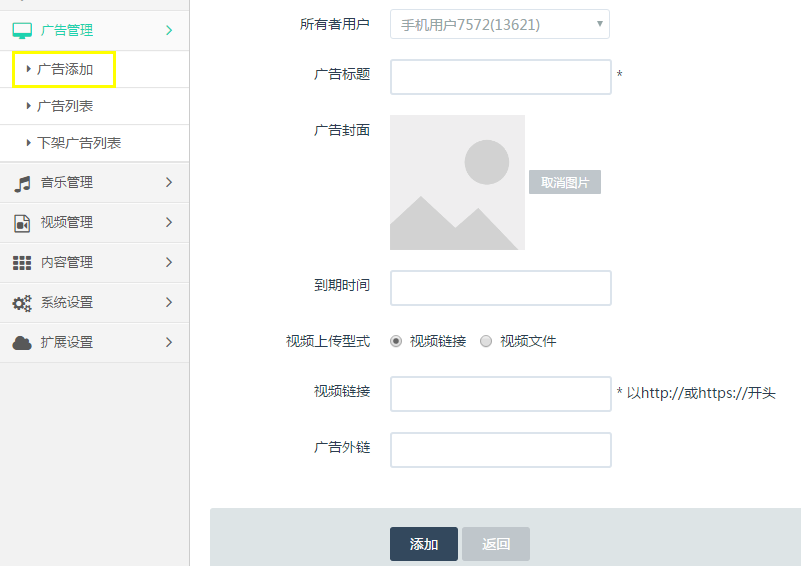This screenshot has width=801, height=566.
Task: Open the 广告列表 submenu item
Action: pos(65,106)
